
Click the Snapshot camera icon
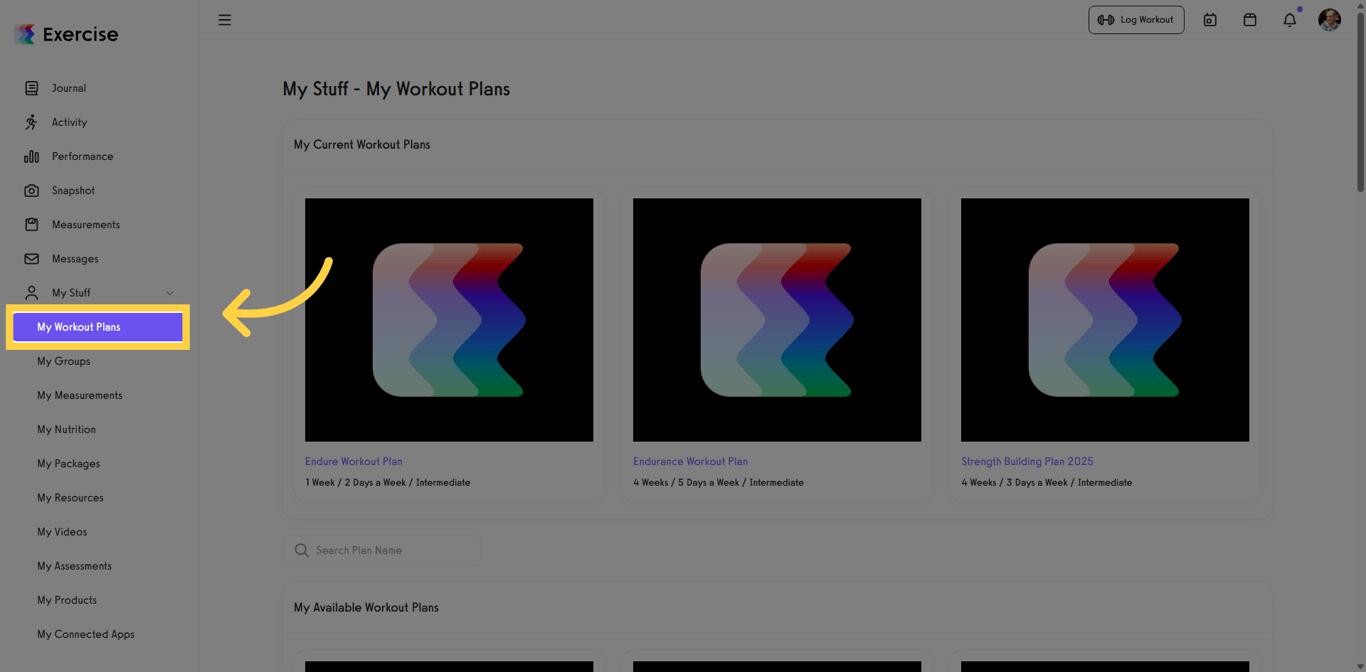tap(31, 190)
